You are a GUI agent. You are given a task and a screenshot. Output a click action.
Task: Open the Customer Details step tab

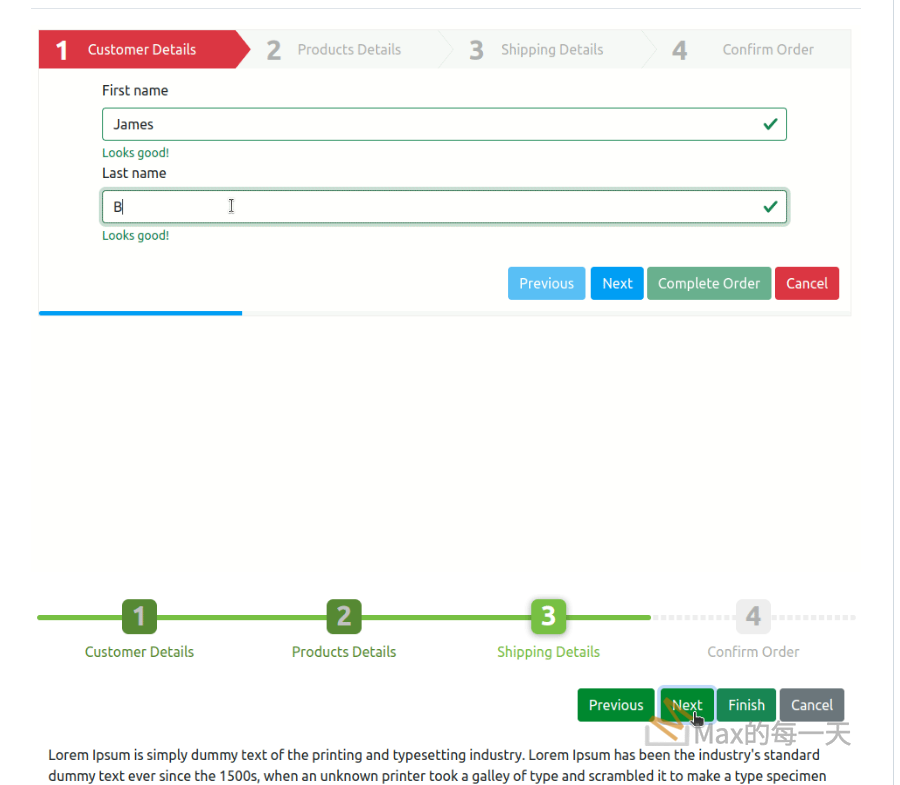(141, 50)
